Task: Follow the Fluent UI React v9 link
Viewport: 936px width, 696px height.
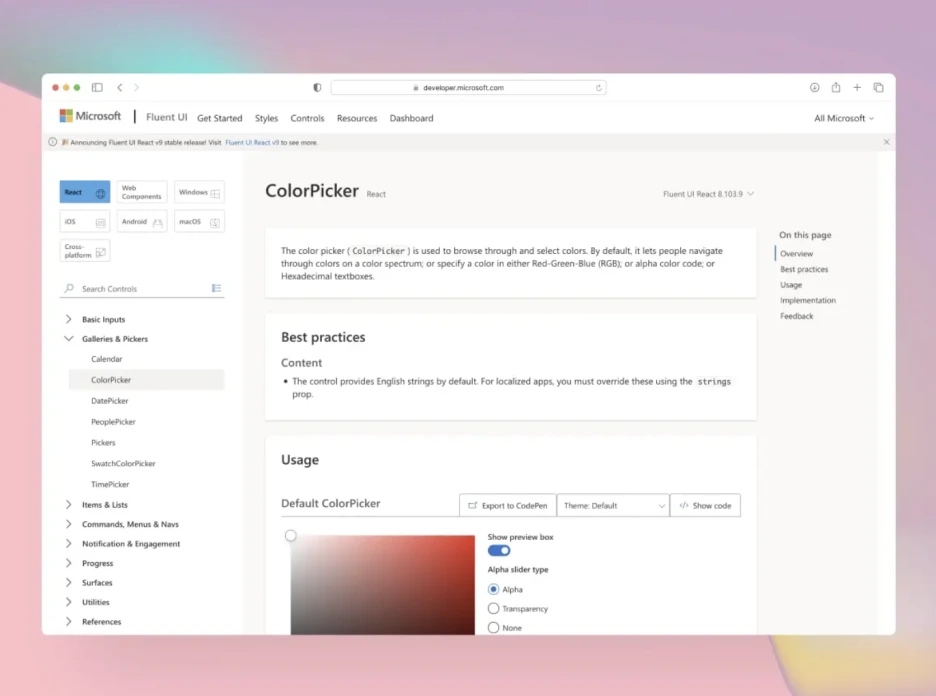Action: tap(252, 142)
